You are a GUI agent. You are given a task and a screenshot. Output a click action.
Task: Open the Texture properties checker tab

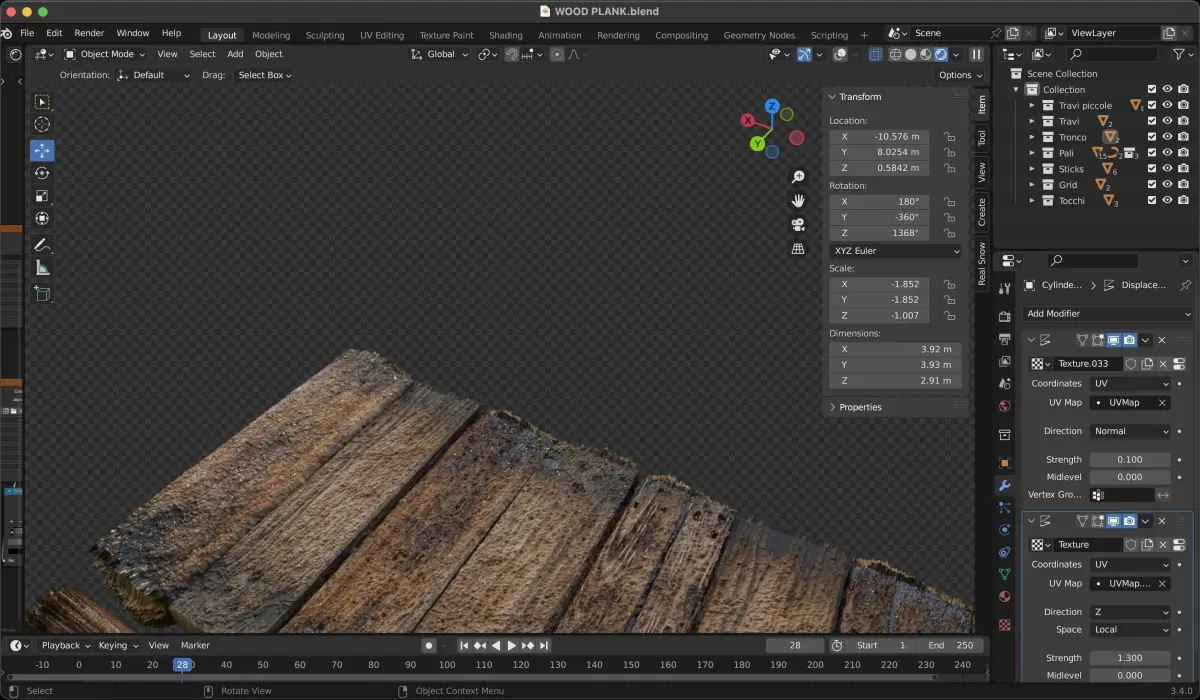(x=1005, y=624)
